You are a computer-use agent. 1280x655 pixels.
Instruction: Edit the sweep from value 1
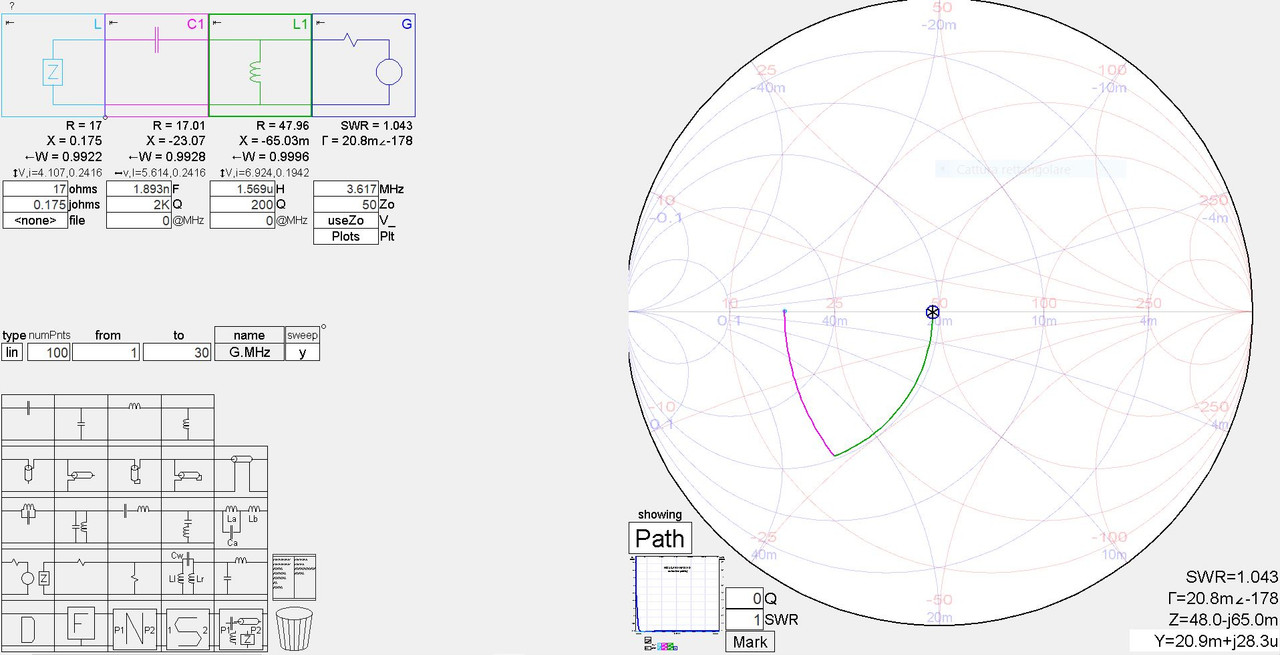click(x=107, y=352)
